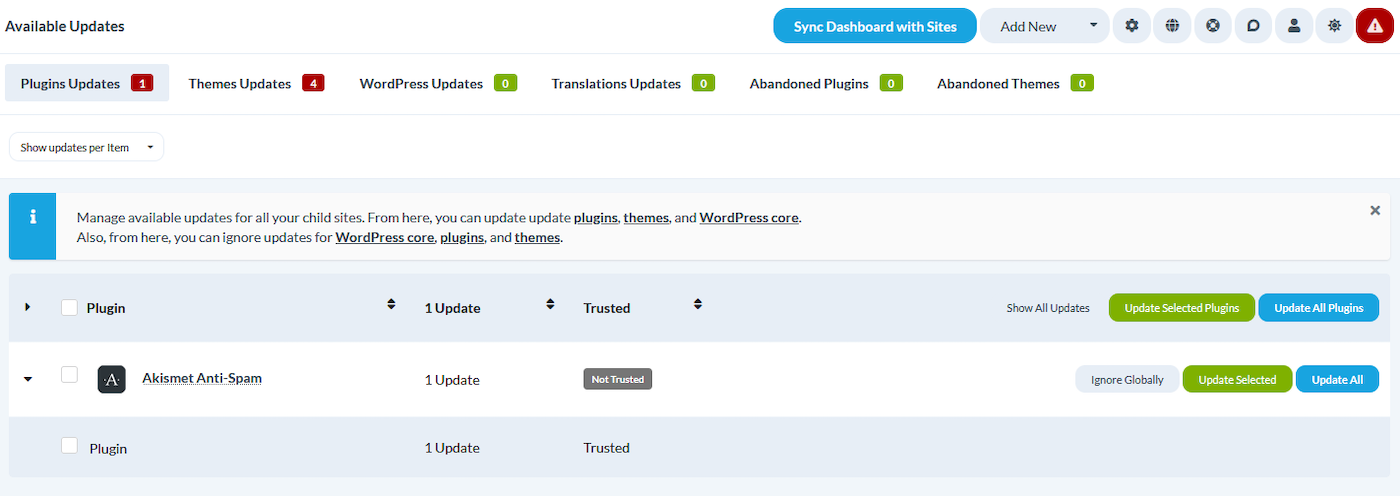Collapse the Akismet Anti-Spam row arrow
This screenshot has width=1400, height=496.
coord(28,379)
